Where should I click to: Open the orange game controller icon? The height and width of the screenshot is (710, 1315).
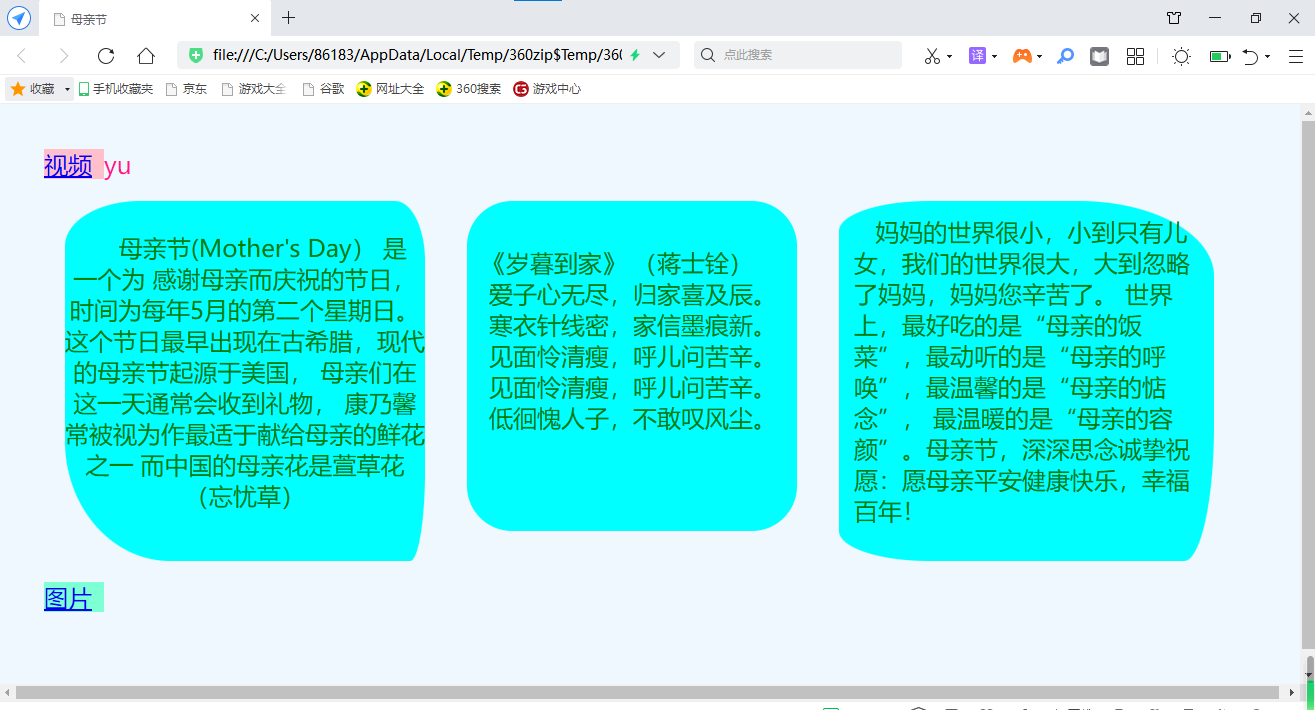[1022, 56]
